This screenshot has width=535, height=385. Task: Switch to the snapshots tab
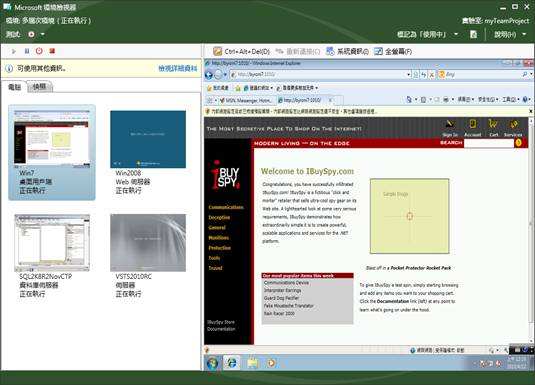(x=40, y=87)
